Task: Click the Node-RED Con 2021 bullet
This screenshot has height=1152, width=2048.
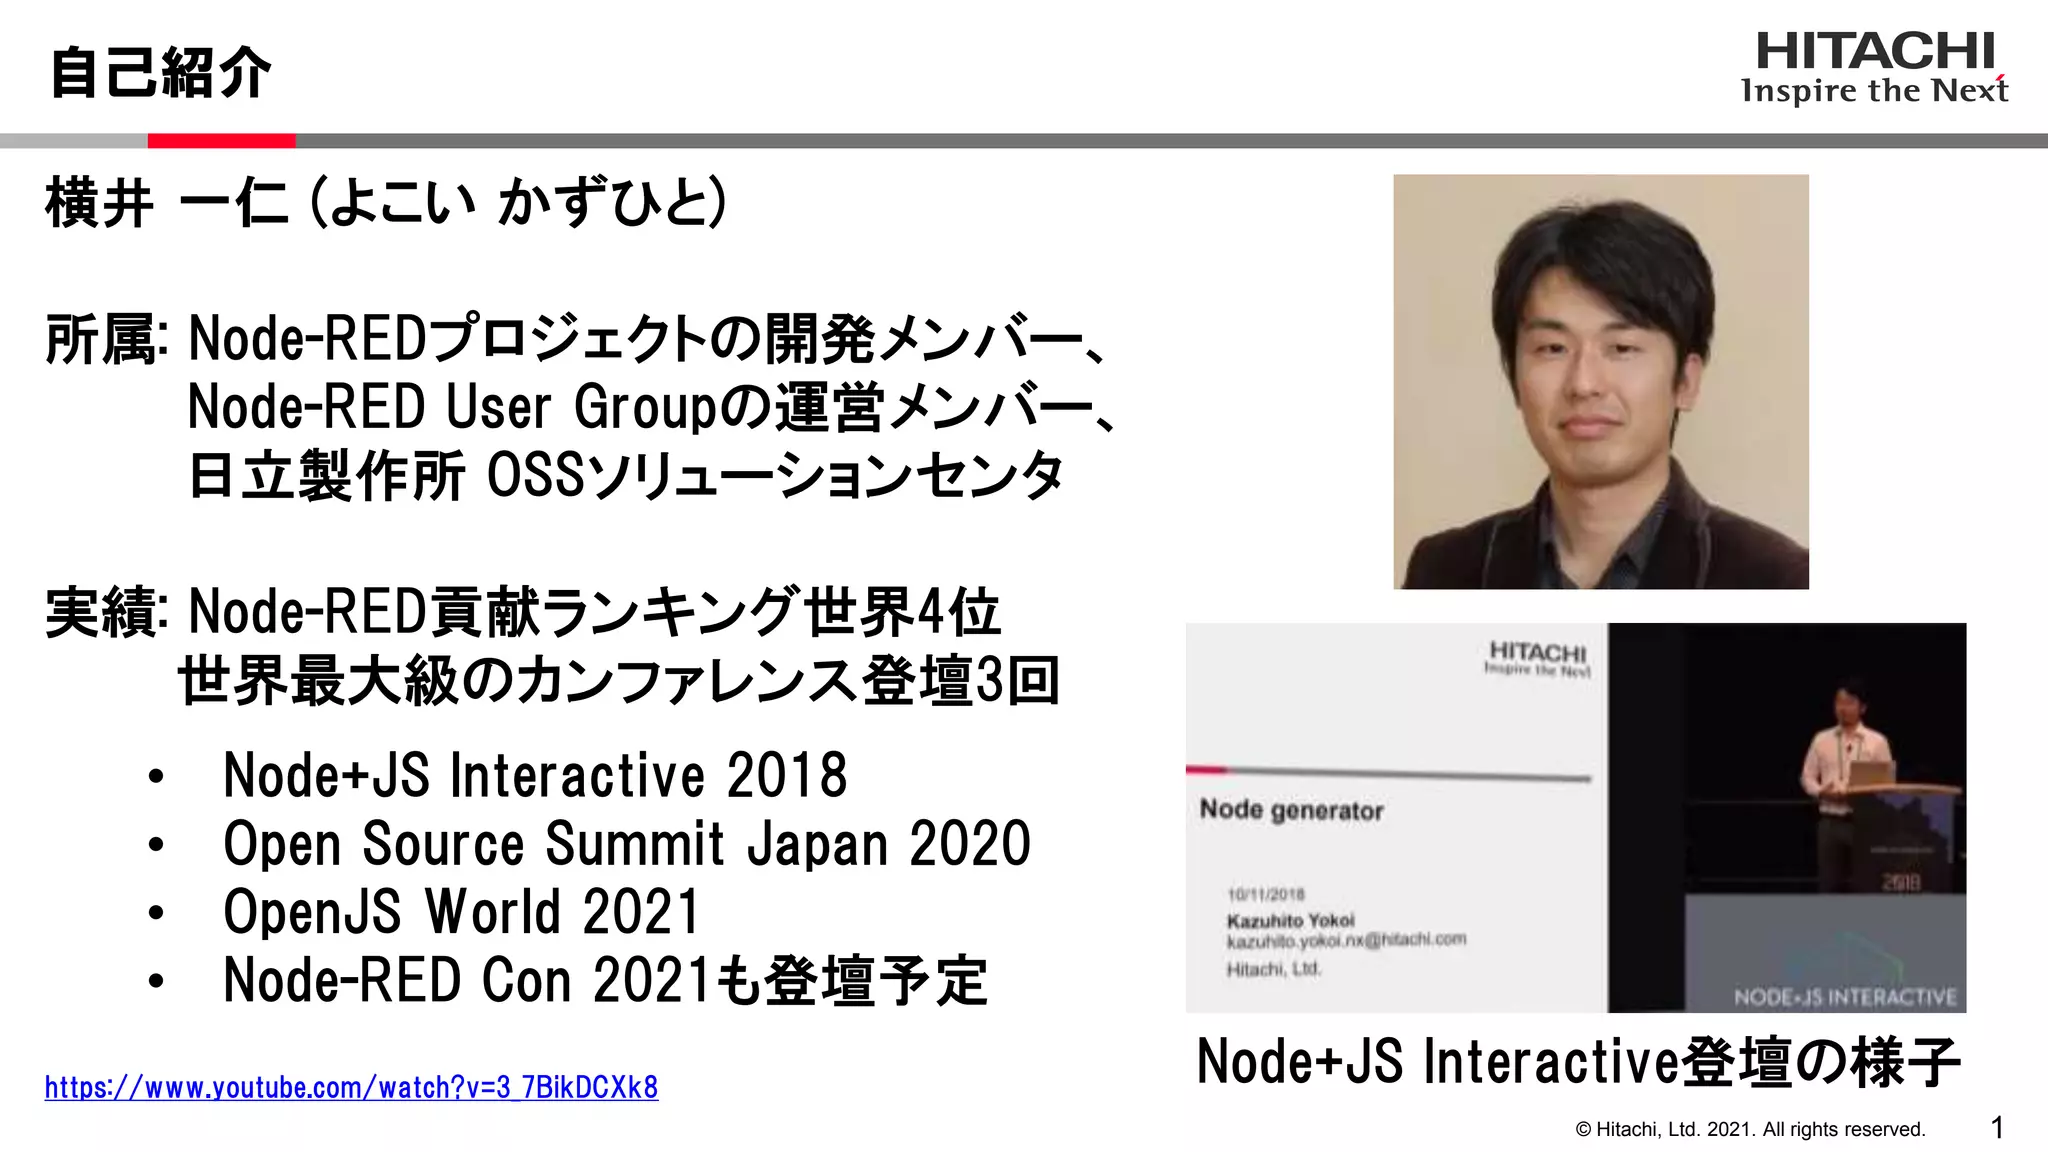Action: (605, 980)
